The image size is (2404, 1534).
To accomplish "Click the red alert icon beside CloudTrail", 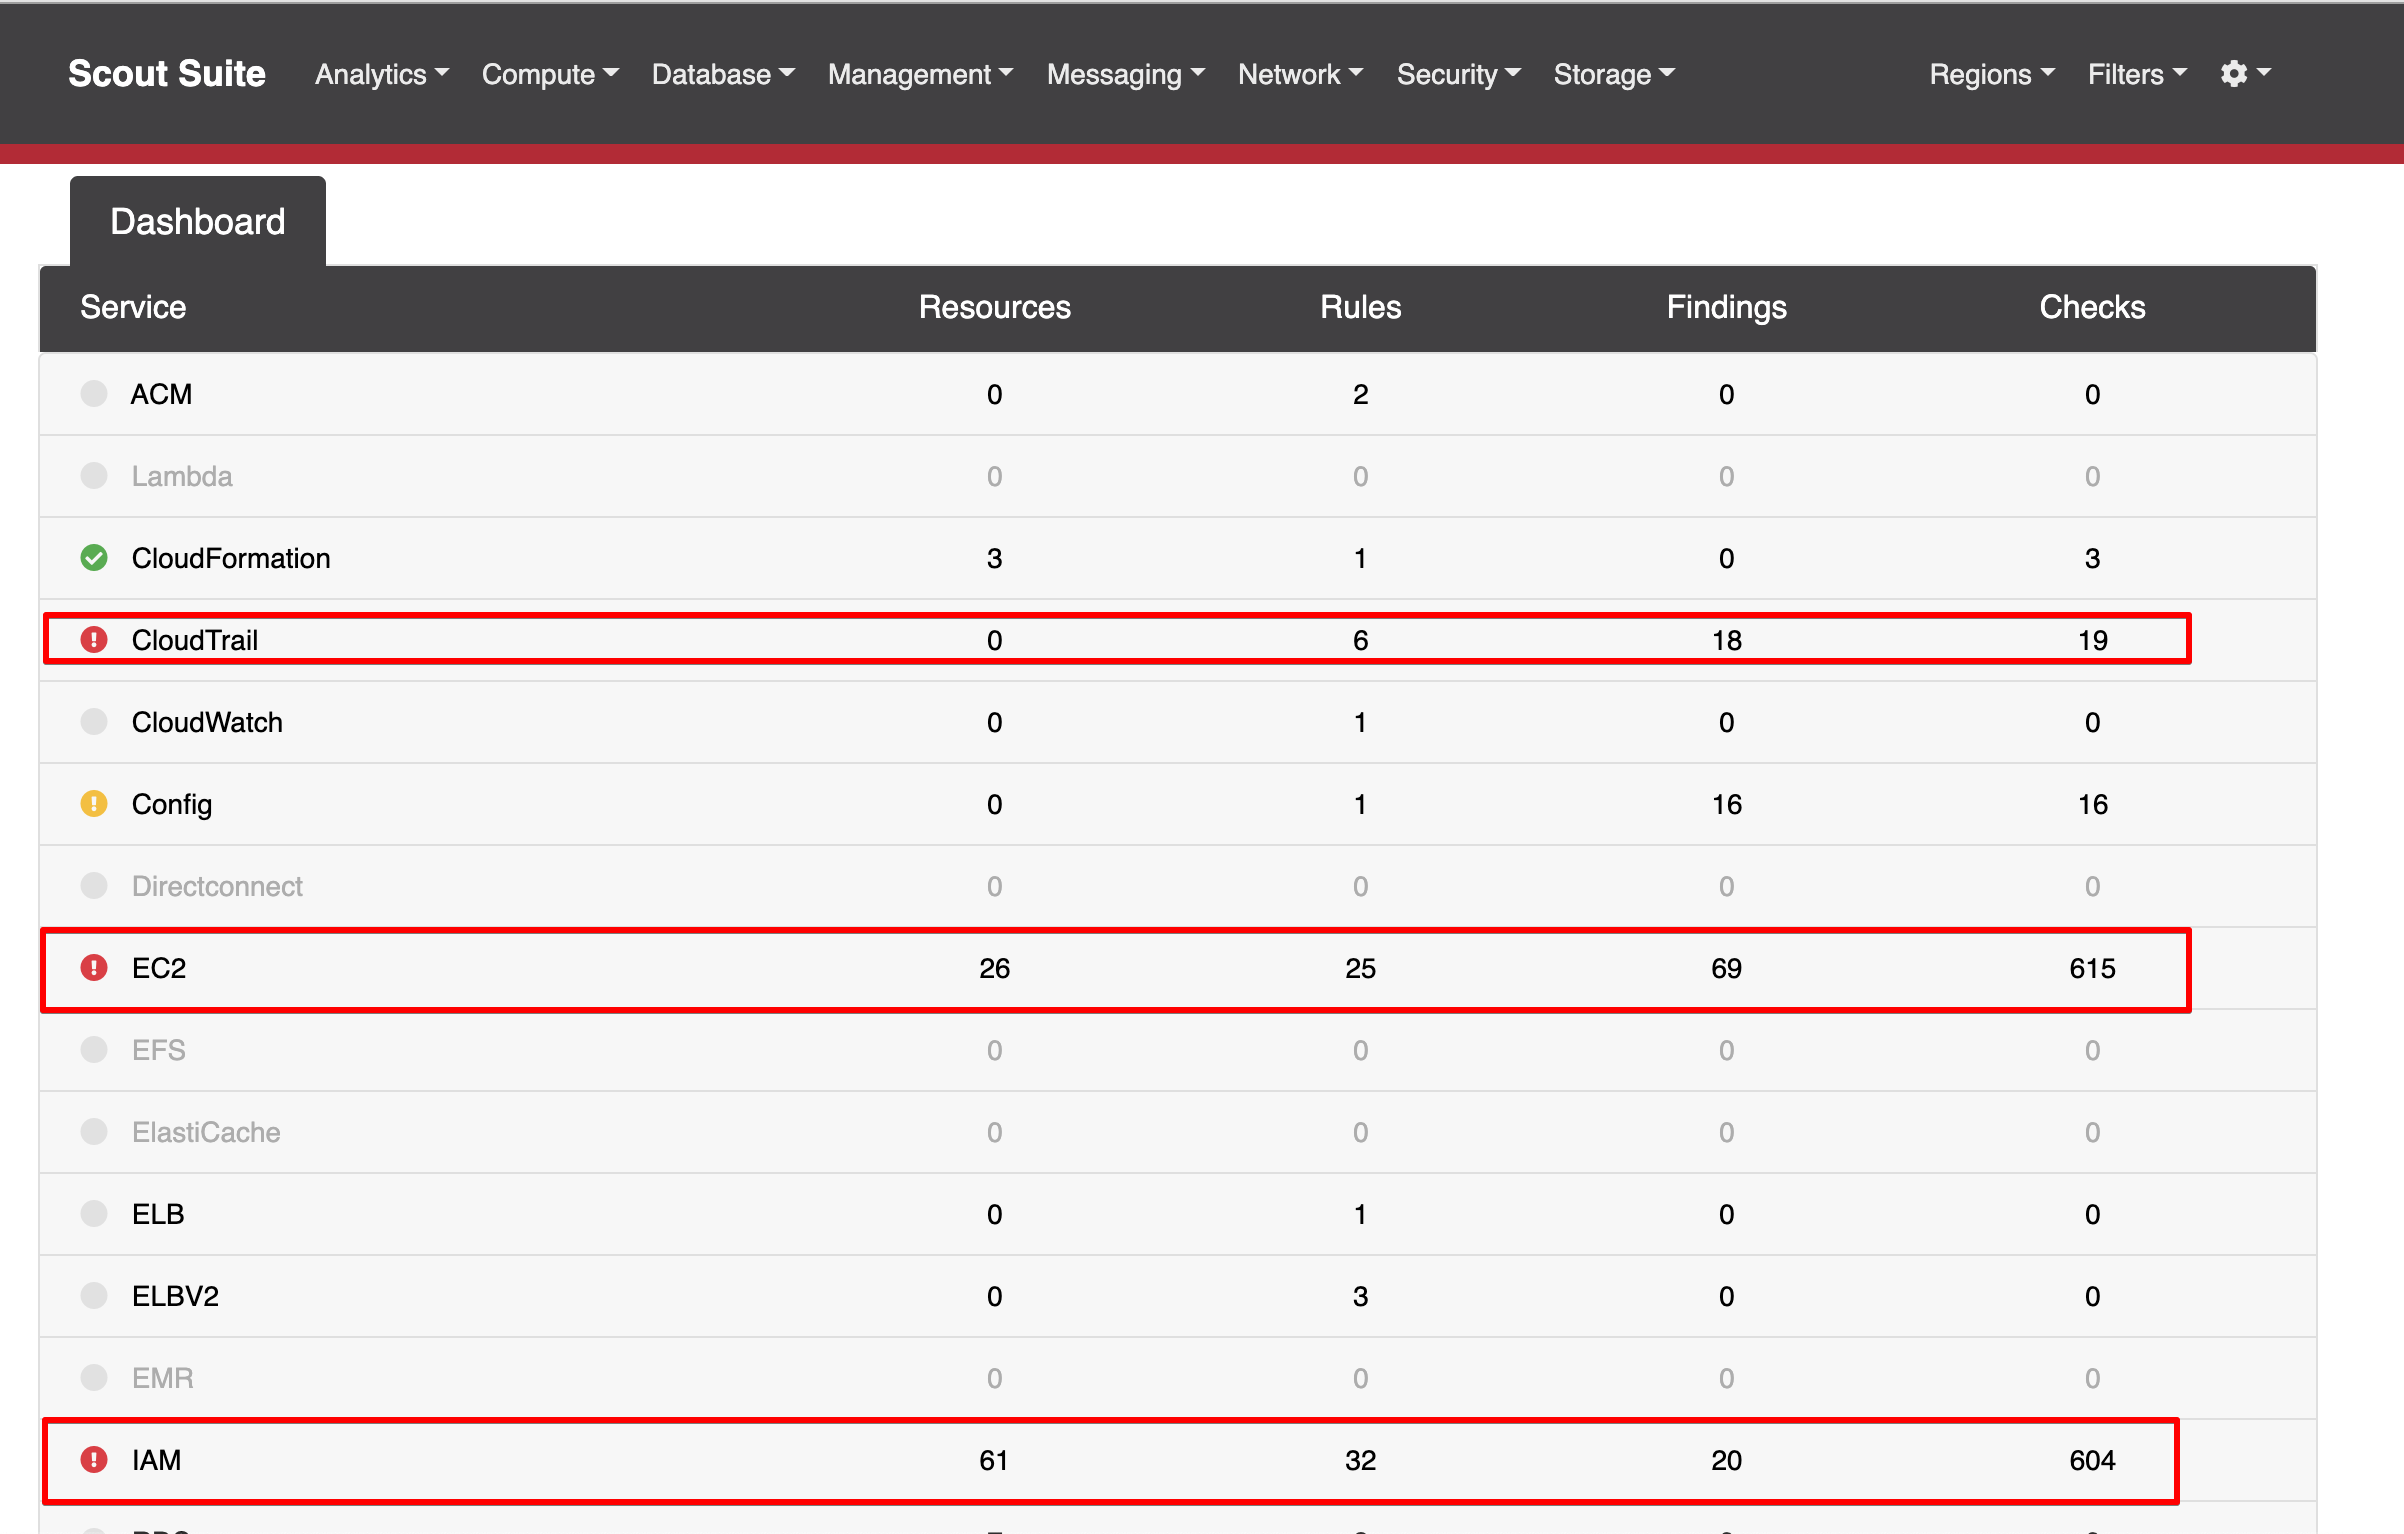I will click(x=94, y=639).
